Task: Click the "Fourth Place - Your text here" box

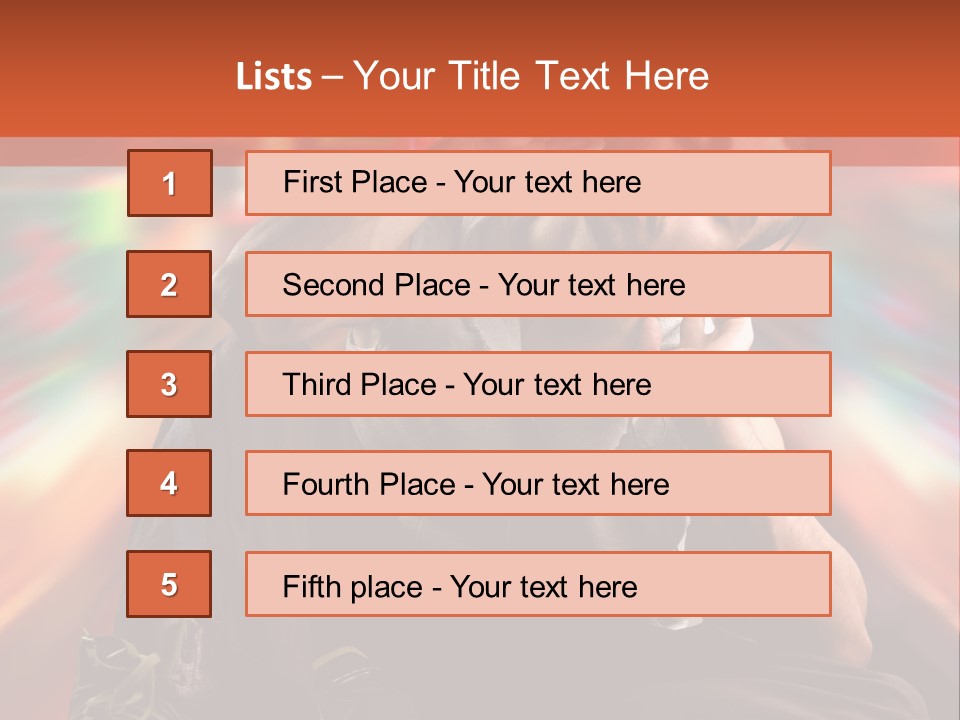Action: coord(538,484)
